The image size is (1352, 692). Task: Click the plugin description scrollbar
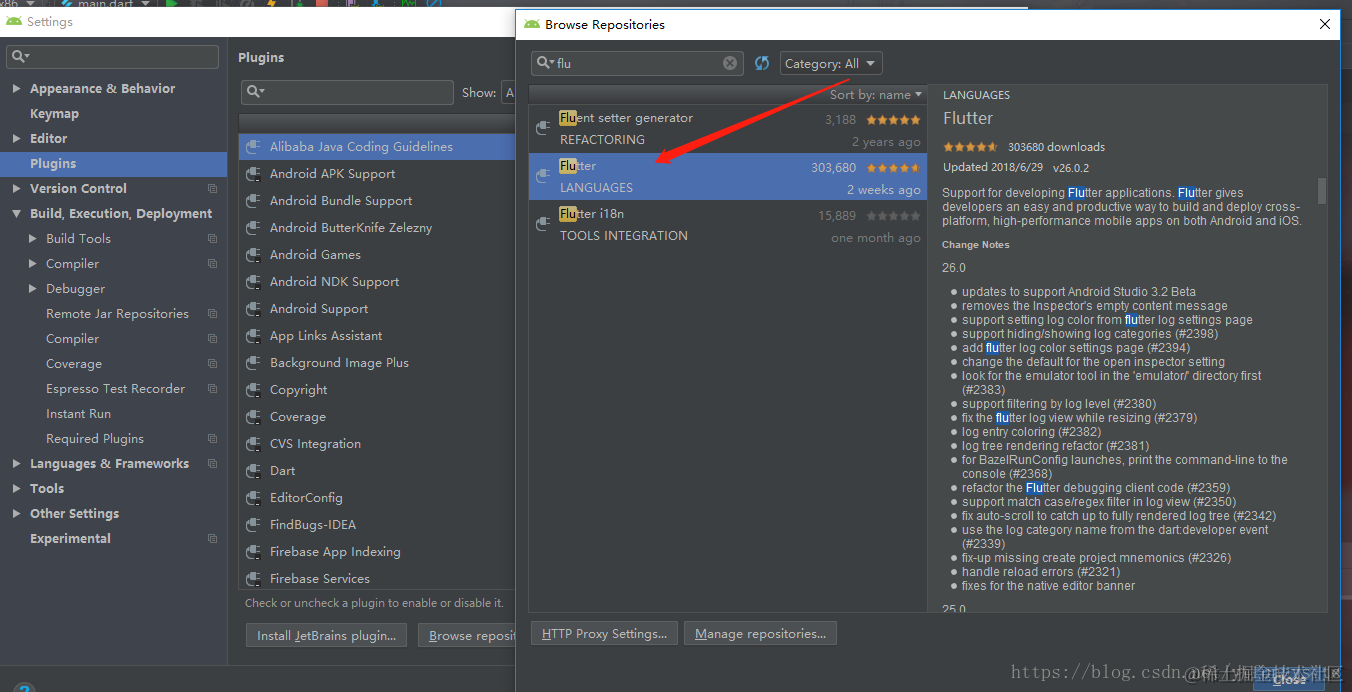tap(1322, 190)
